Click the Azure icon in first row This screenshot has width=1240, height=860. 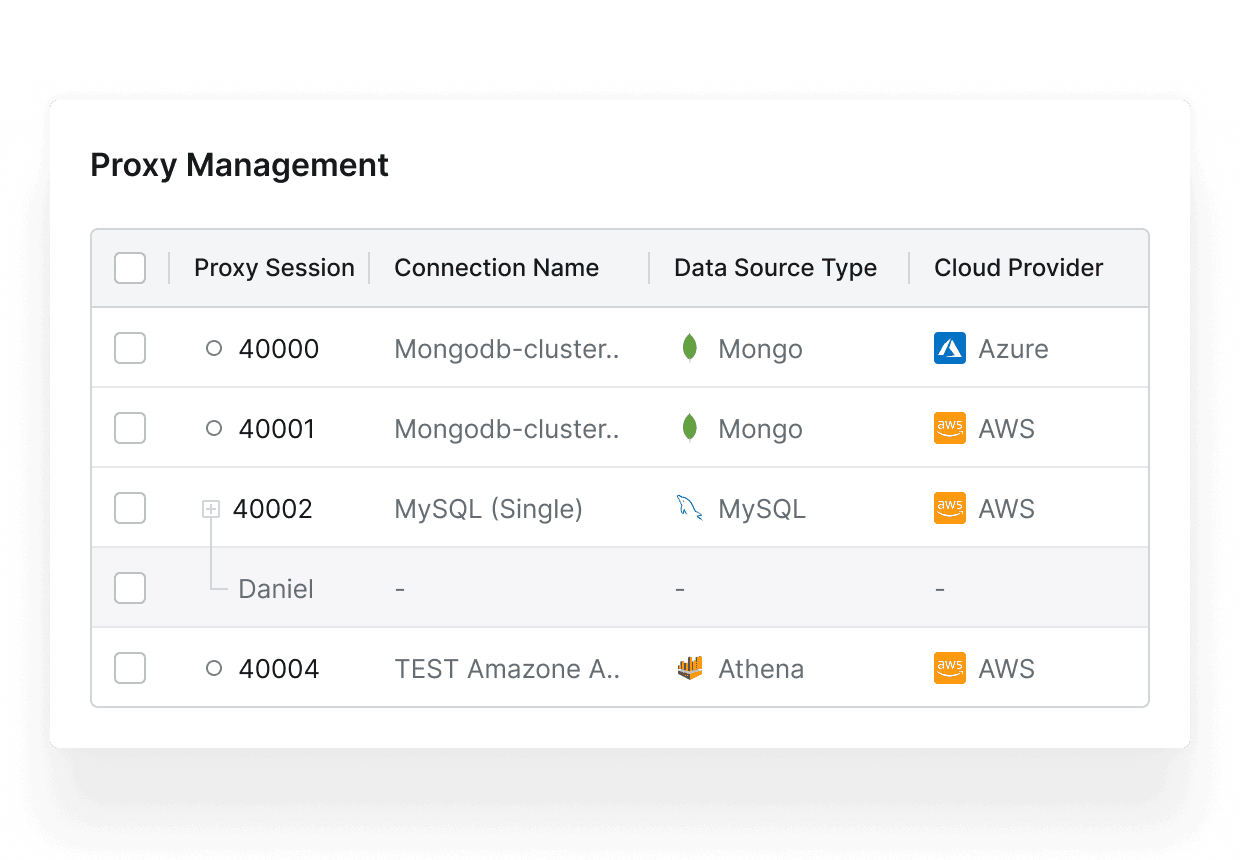[x=949, y=348]
